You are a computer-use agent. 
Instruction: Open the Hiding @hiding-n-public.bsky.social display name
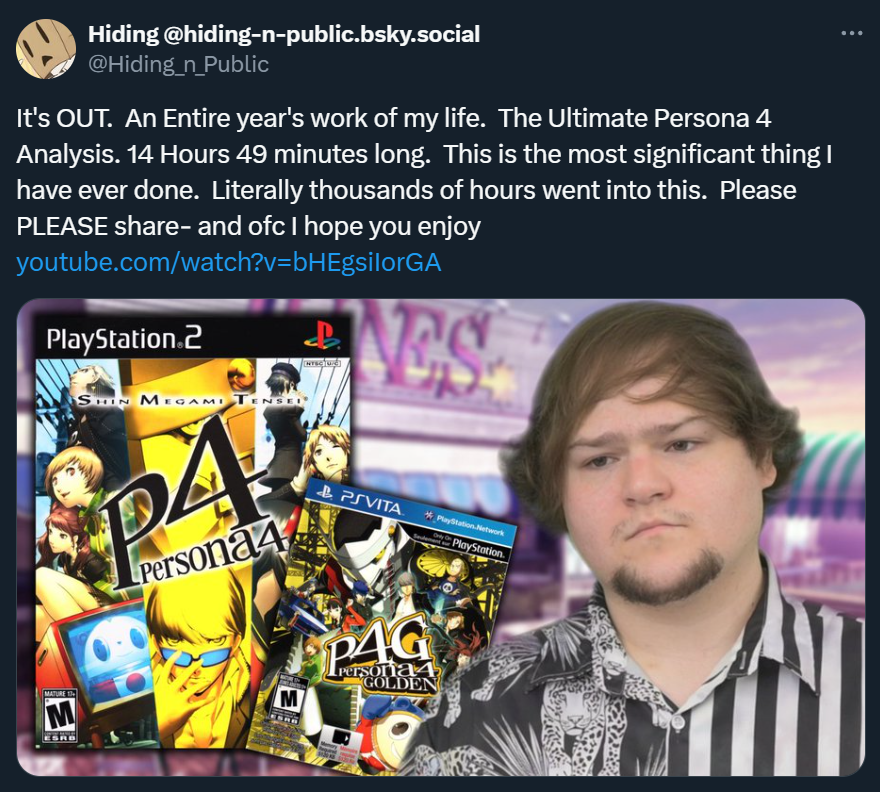(x=284, y=34)
